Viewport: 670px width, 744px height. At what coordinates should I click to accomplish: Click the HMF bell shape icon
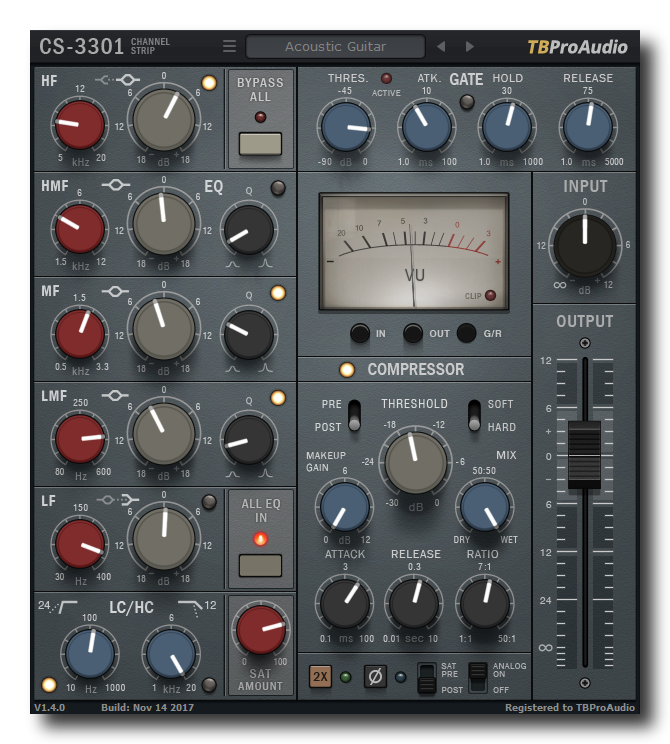coord(115,185)
